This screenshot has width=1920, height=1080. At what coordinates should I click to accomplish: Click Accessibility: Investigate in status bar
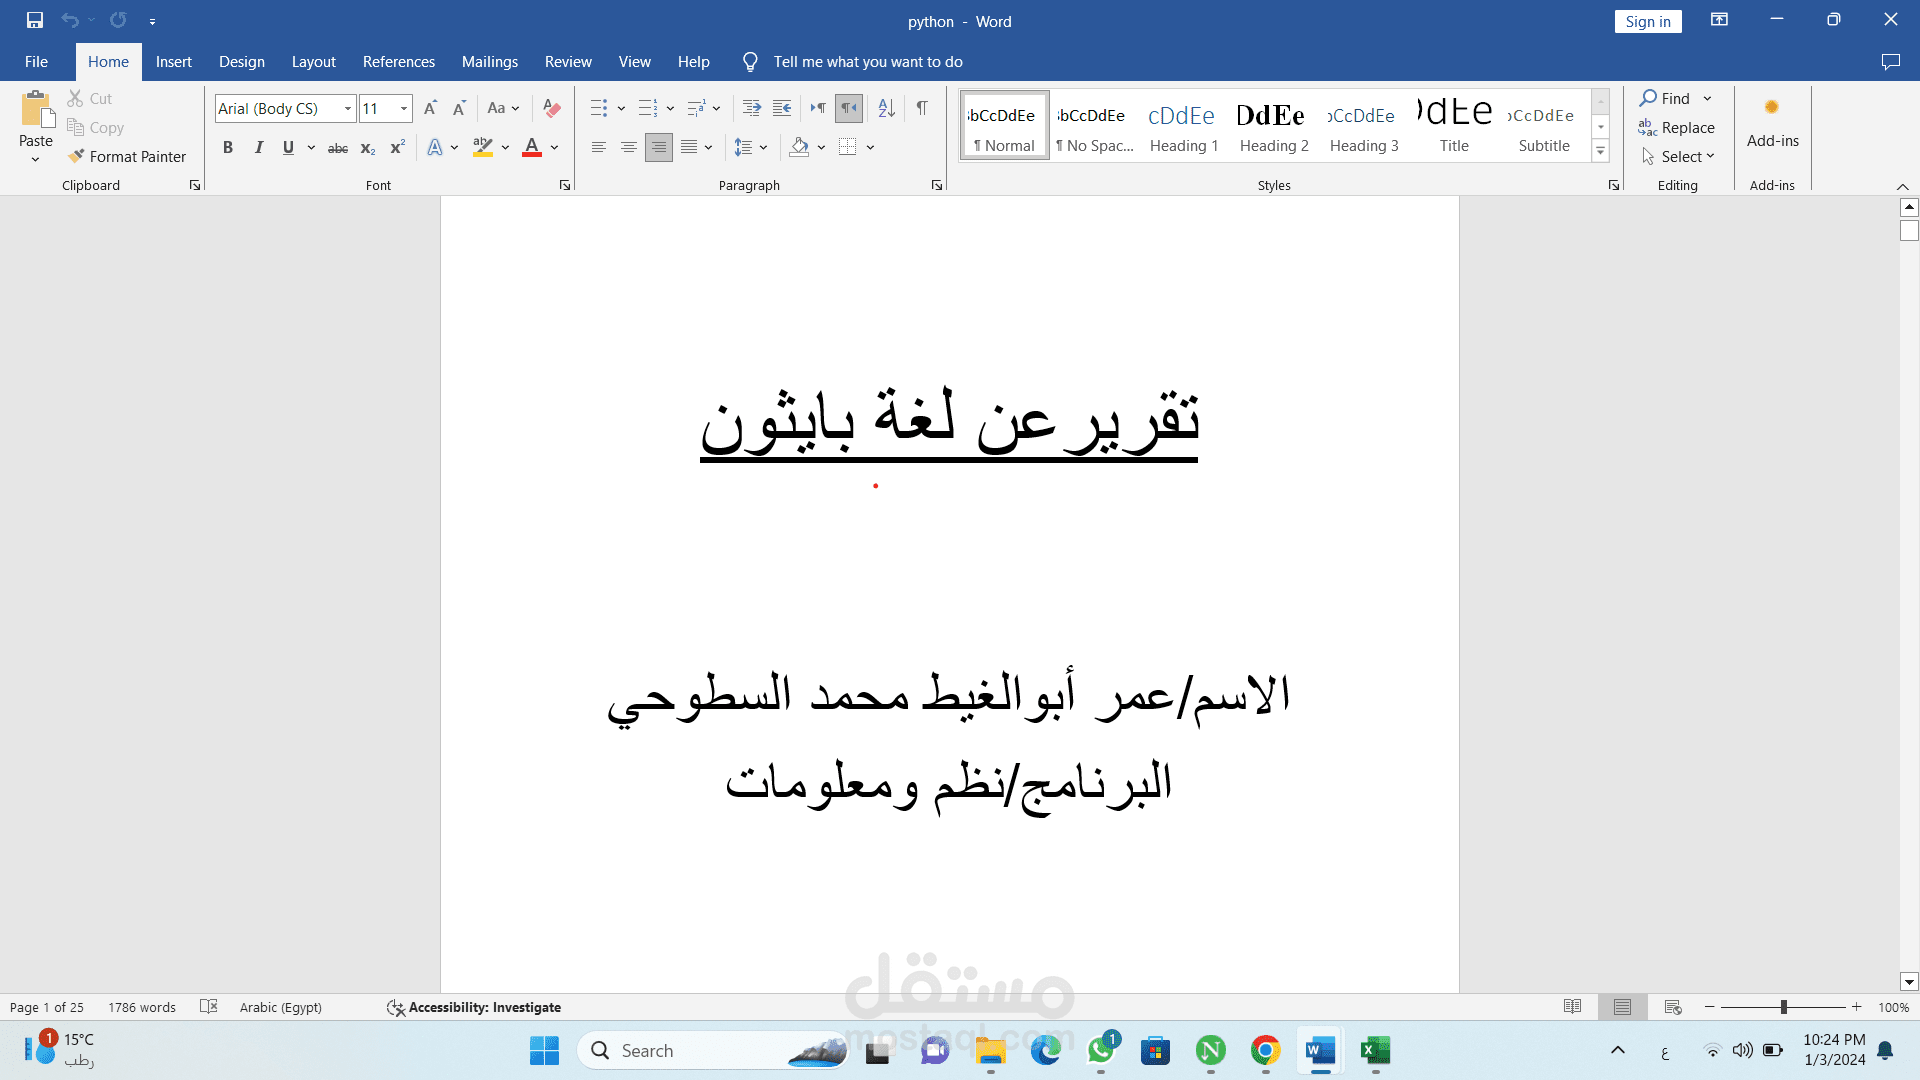point(474,1007)
